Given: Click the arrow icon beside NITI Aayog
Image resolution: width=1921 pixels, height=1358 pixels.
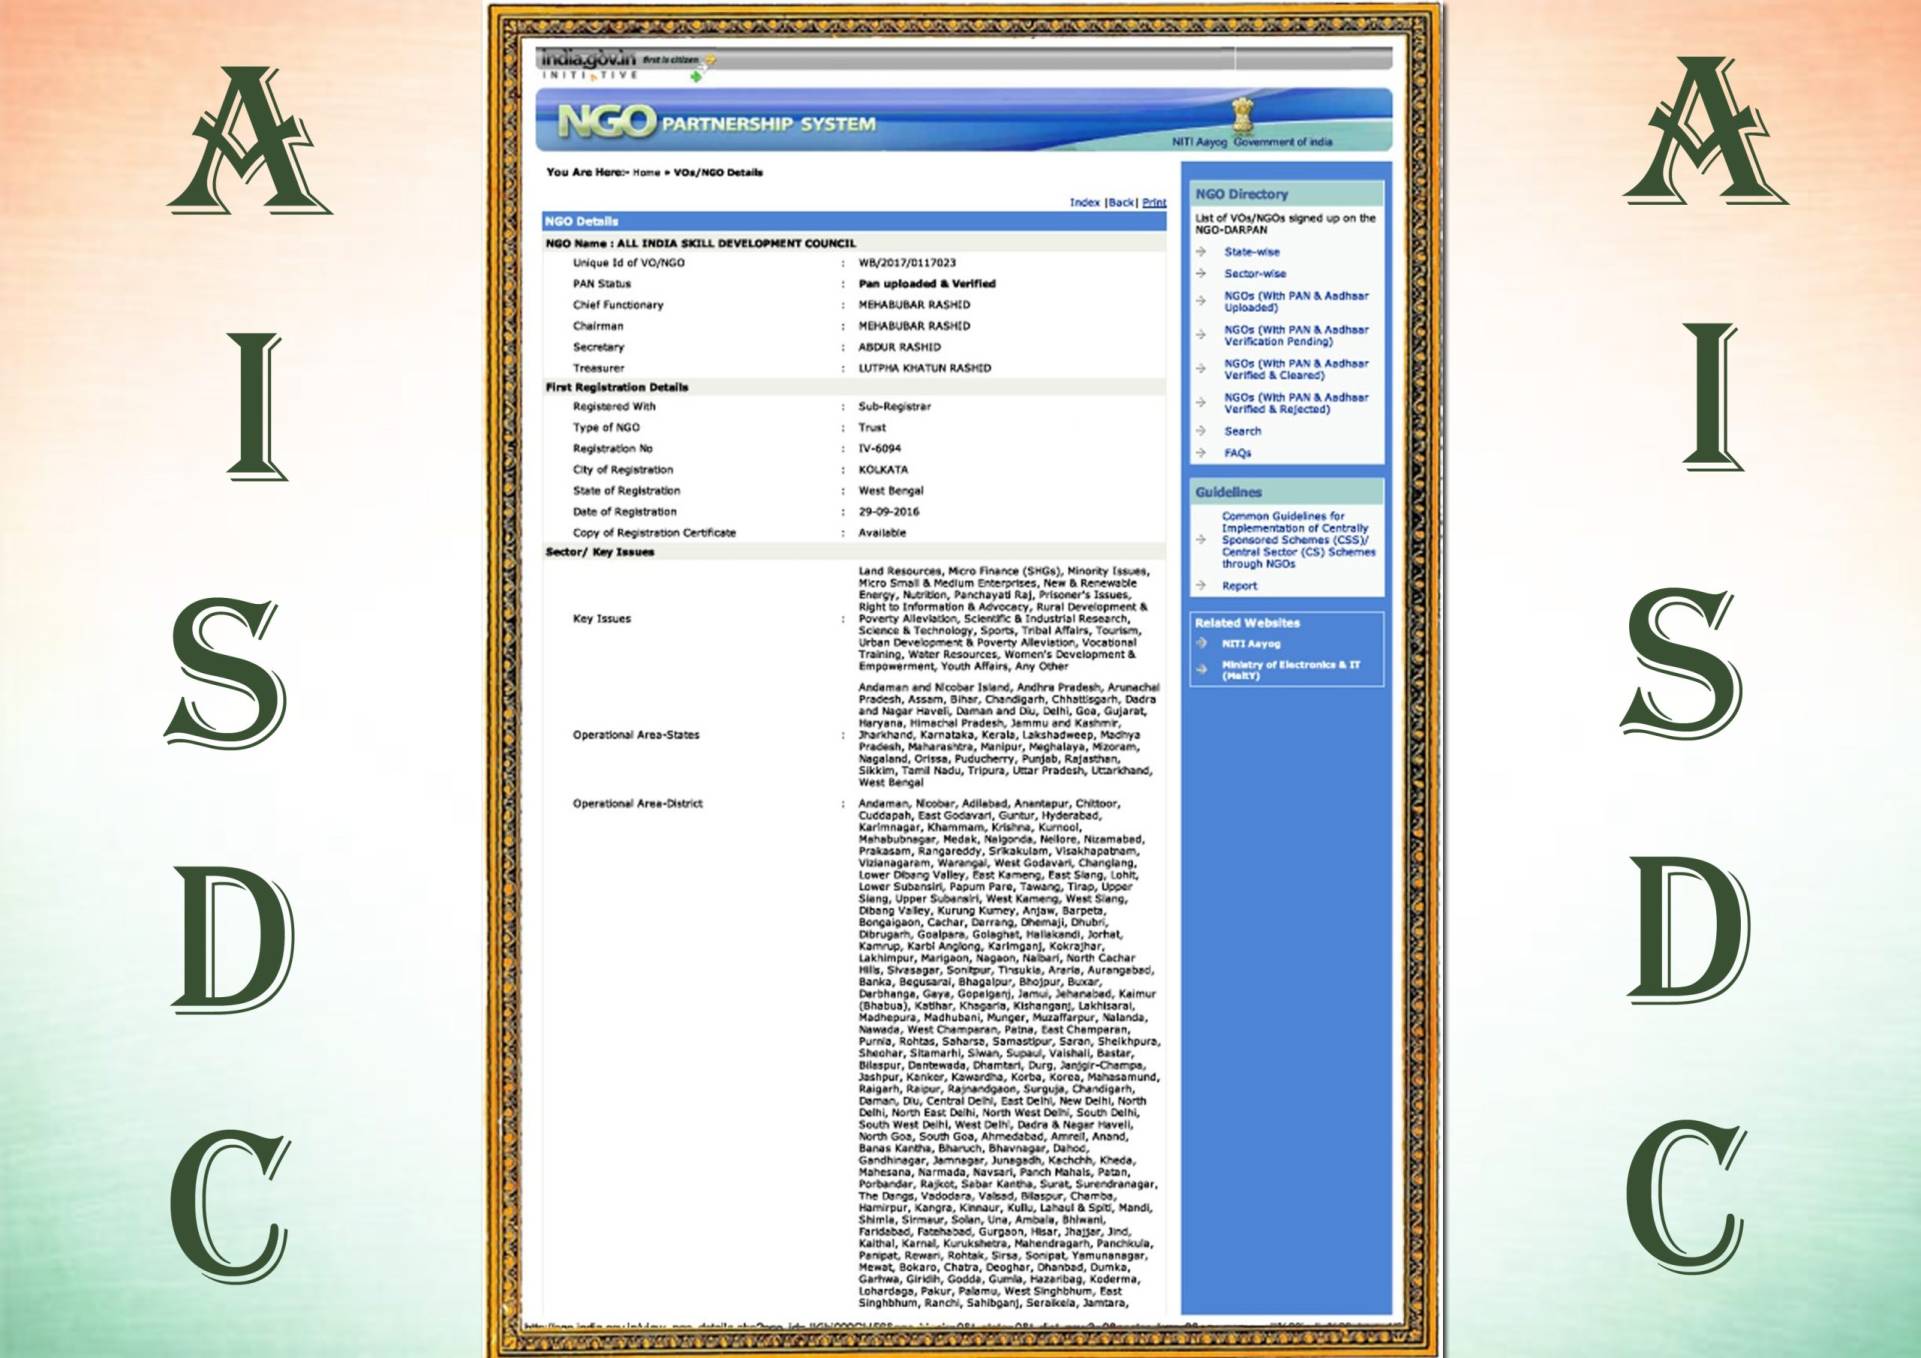Looking at the screenshot, I should 1202,643.
